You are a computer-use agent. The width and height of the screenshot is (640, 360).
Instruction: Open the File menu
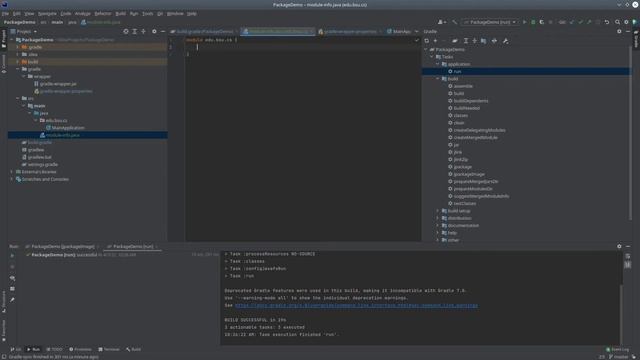pos(5,13)
